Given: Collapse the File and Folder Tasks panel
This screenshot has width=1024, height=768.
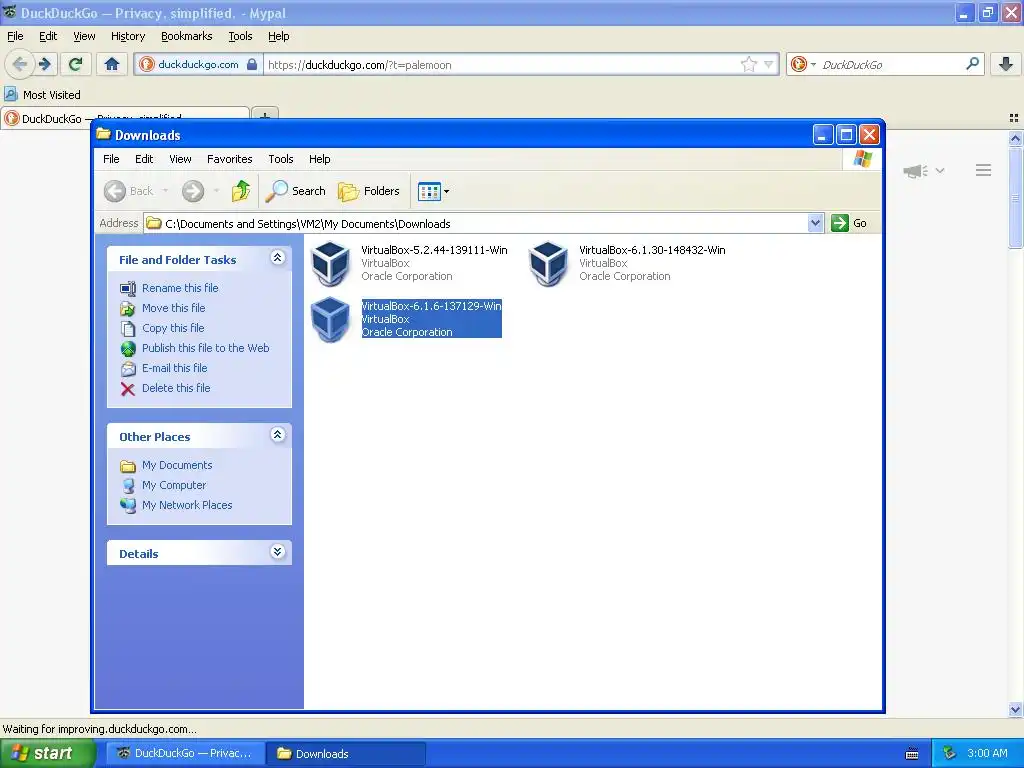Looking at the screenshot, I should [278, 257].
